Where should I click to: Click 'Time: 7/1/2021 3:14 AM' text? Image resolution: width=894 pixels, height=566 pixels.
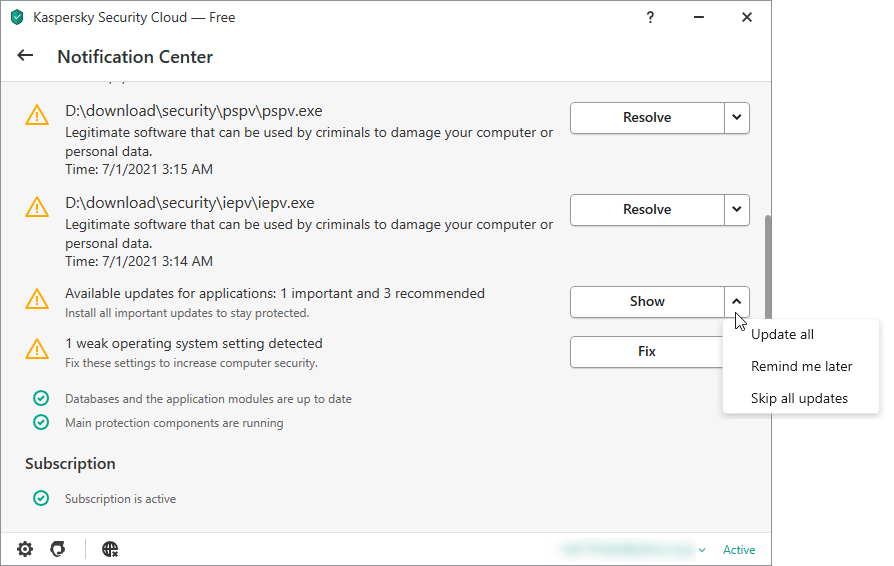point(139,261)
